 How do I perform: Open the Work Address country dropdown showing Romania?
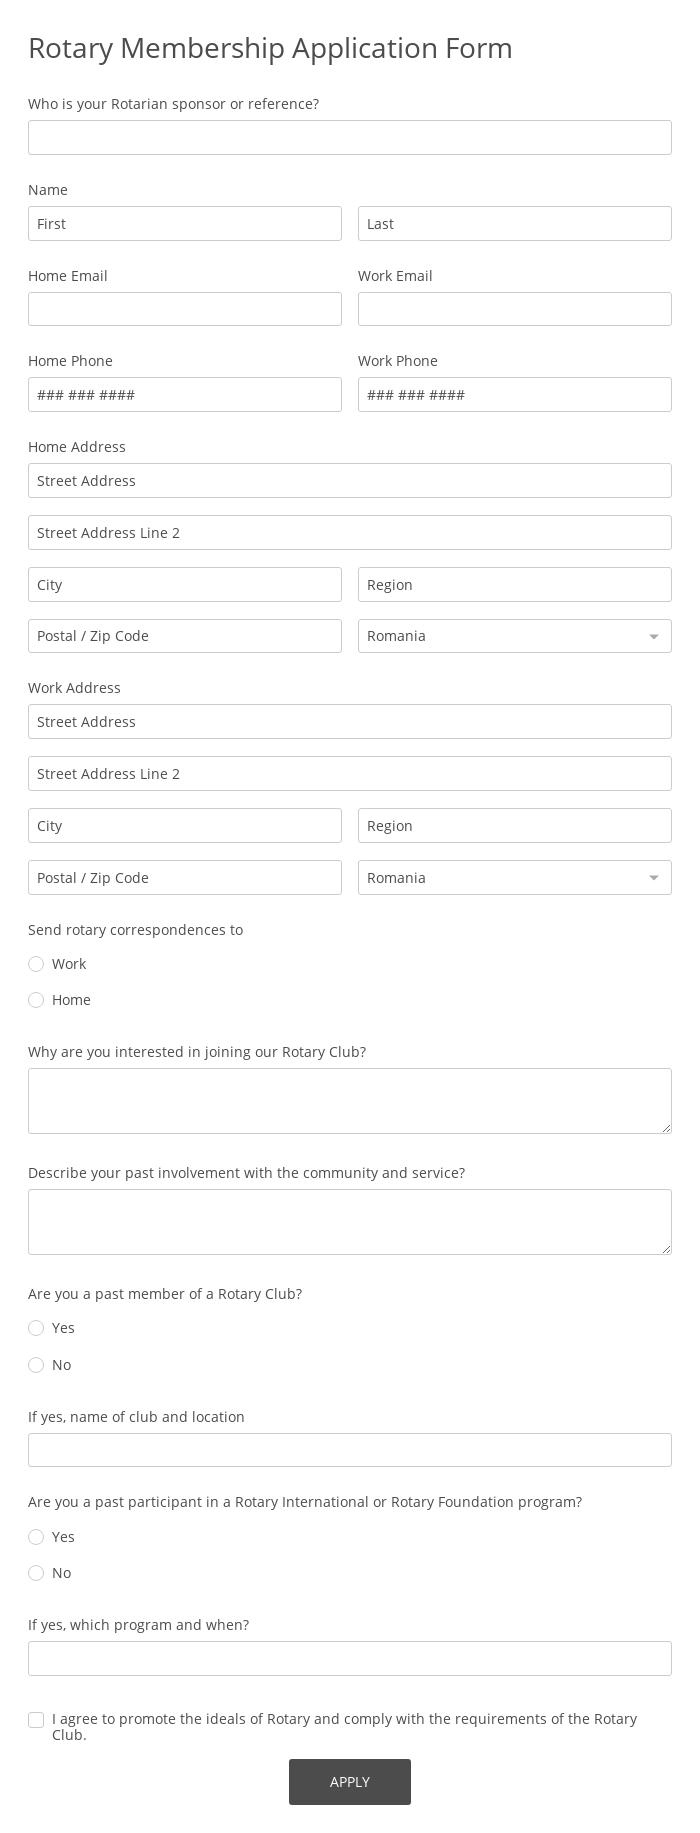(x=514, y=877)
